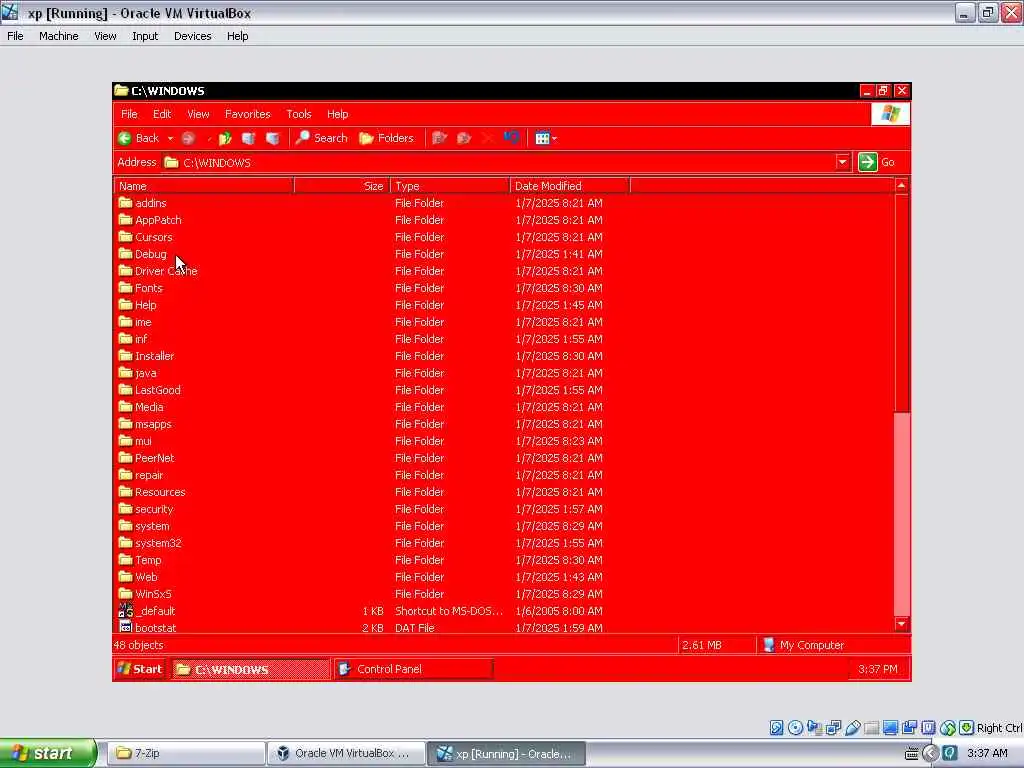This screenshot has width=1024, height=768.
Task: Open the Explorer View menu
Action: [x=198, y=114]
